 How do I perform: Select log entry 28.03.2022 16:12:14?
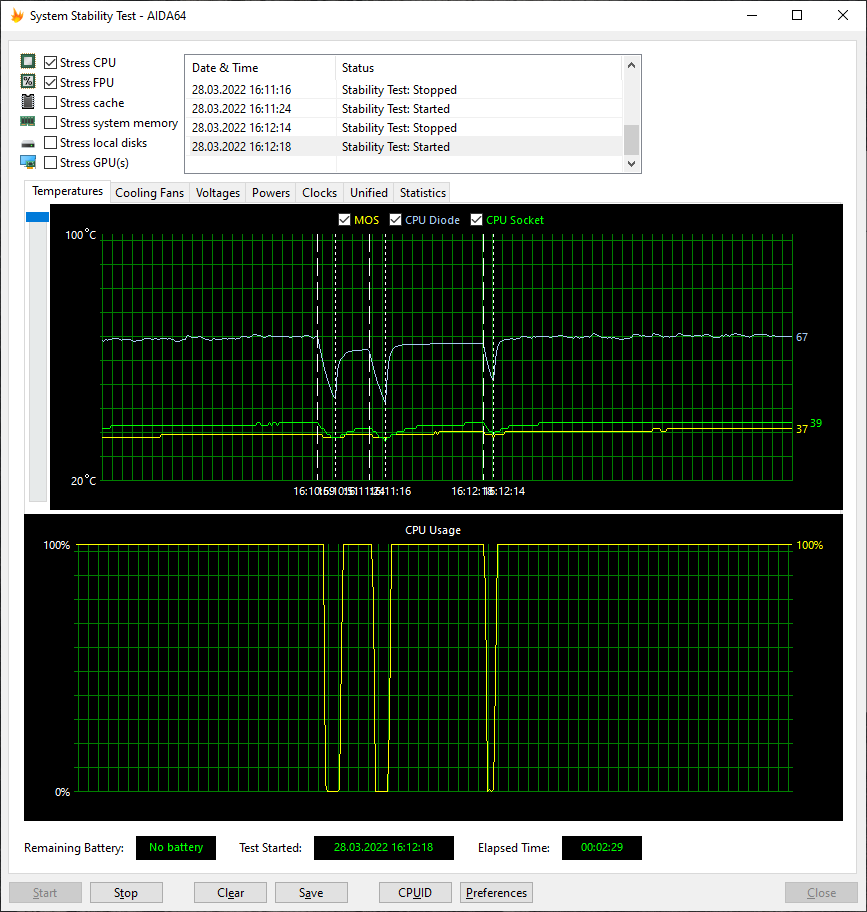(x=404, y=128)
